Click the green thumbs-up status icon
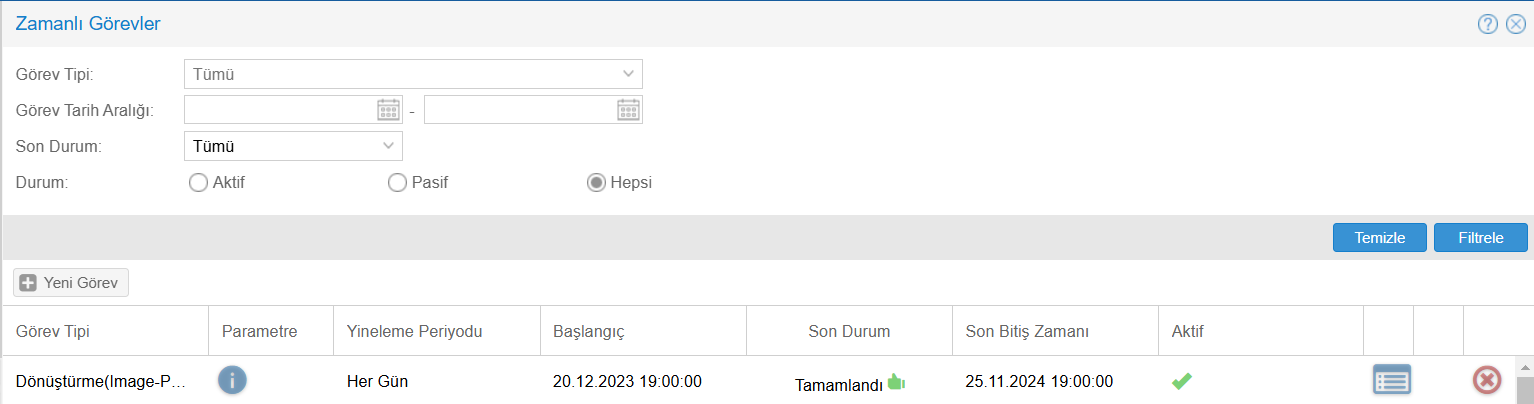This screenshot has height=404, width=1534. click(x=895, y=381)
